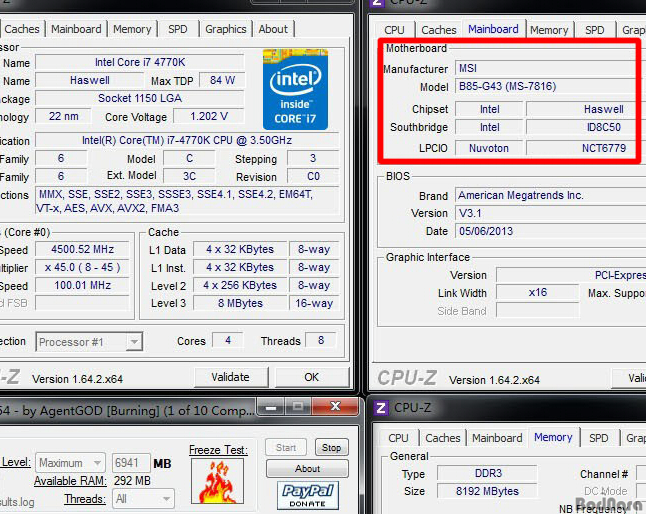The height and width of the screenshot is (514, 646).
Task: Click the Revision value C0
Action: (x=313, y=176)
